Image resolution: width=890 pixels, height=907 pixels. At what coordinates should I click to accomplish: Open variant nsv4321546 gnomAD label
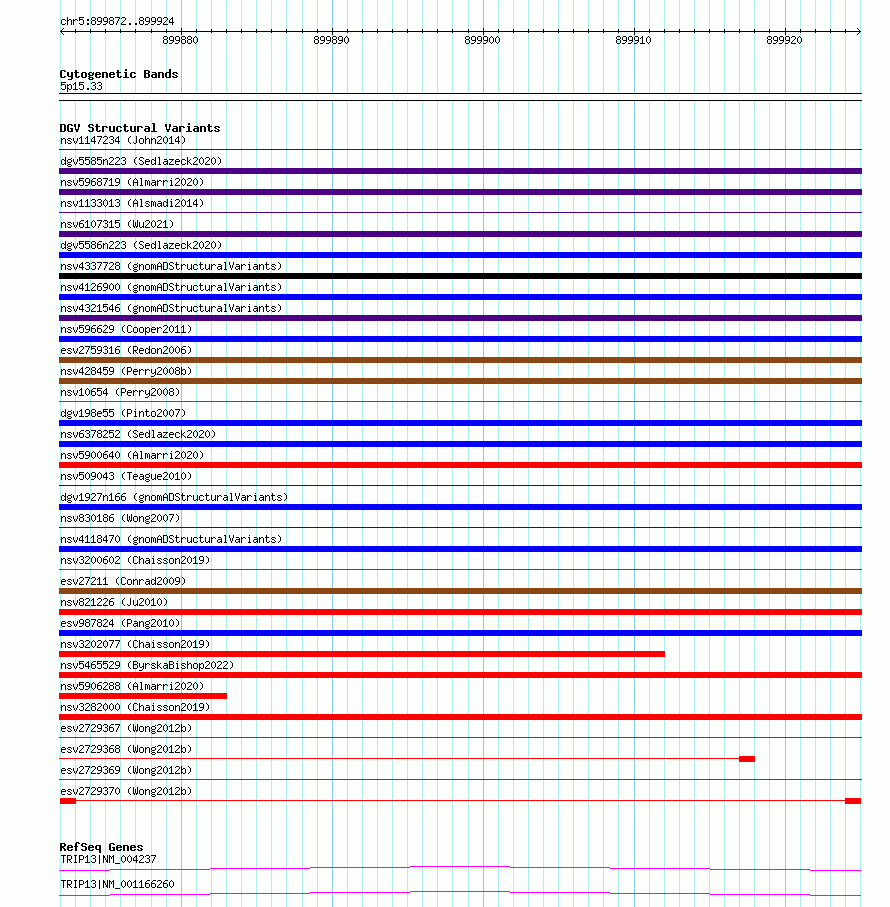click(x=171, y=308)
